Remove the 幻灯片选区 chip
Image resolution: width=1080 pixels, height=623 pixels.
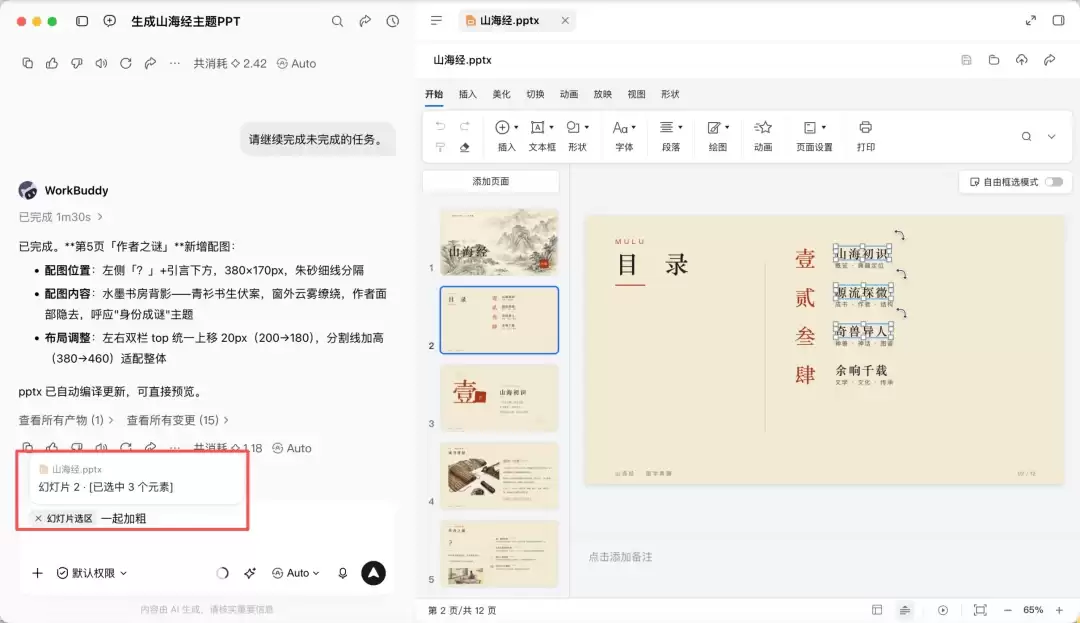pos(39,518)
